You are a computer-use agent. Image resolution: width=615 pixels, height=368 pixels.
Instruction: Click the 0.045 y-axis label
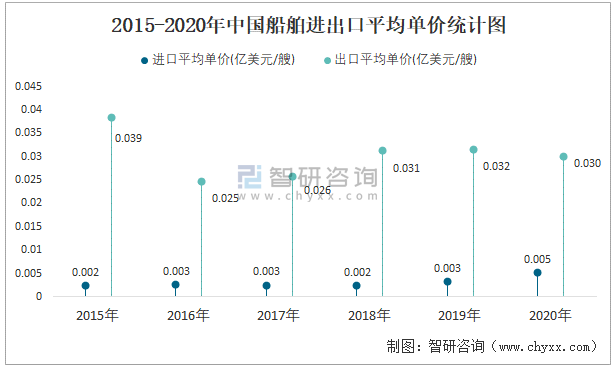coord(28,86)
